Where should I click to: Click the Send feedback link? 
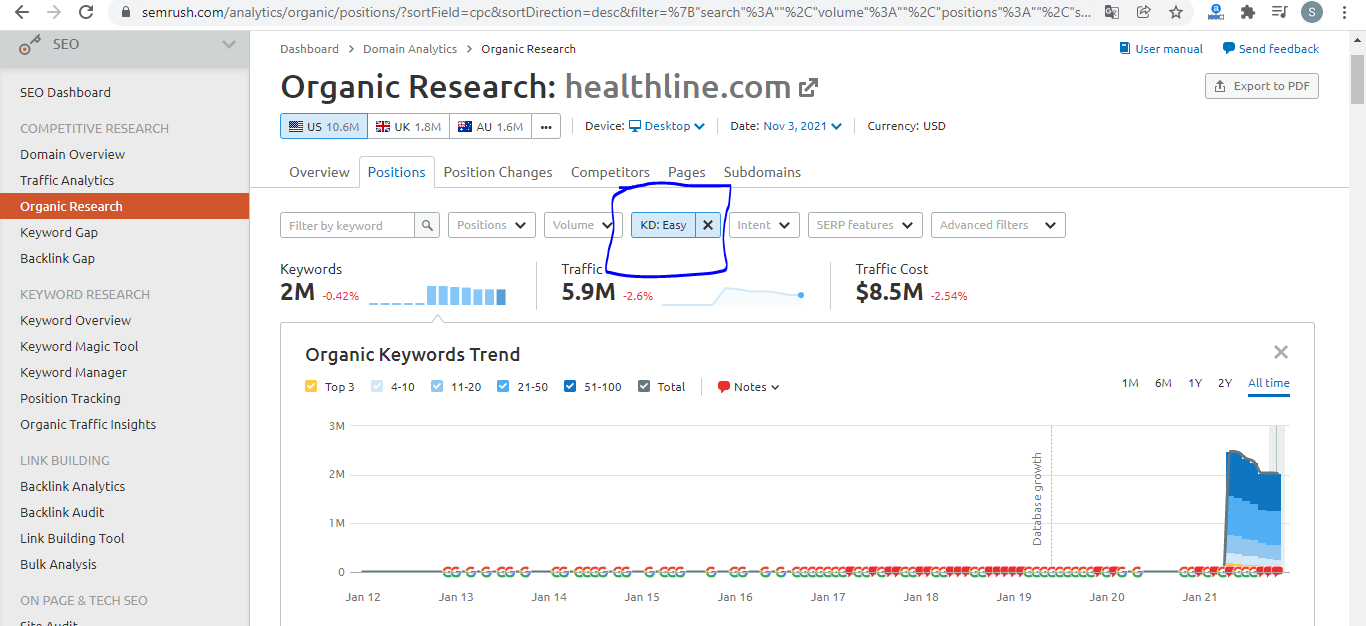(x=1271, y=49)
